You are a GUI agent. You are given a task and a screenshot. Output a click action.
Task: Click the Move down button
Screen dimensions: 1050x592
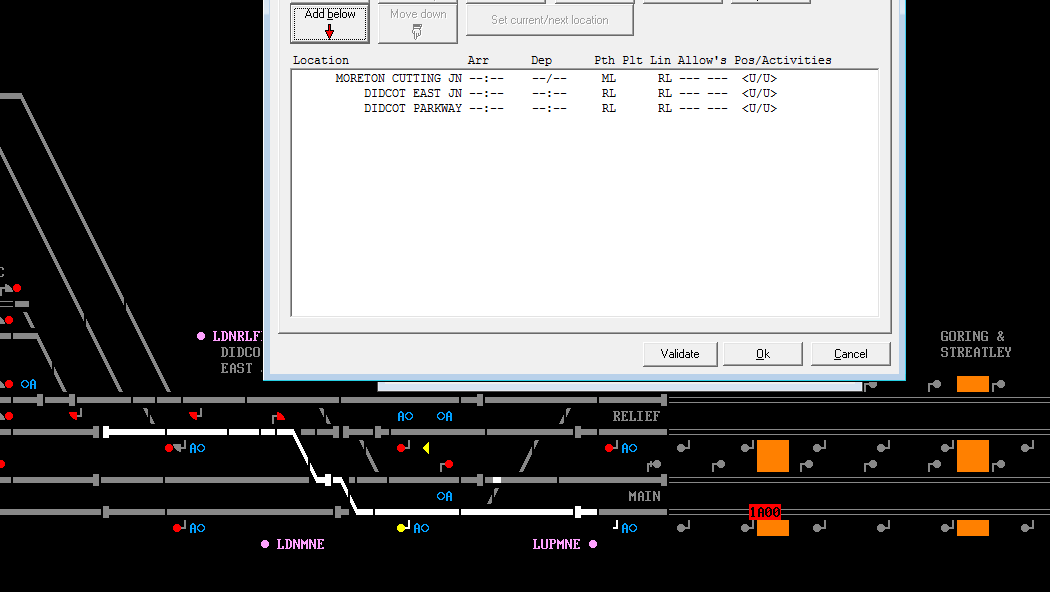point(418,23)
